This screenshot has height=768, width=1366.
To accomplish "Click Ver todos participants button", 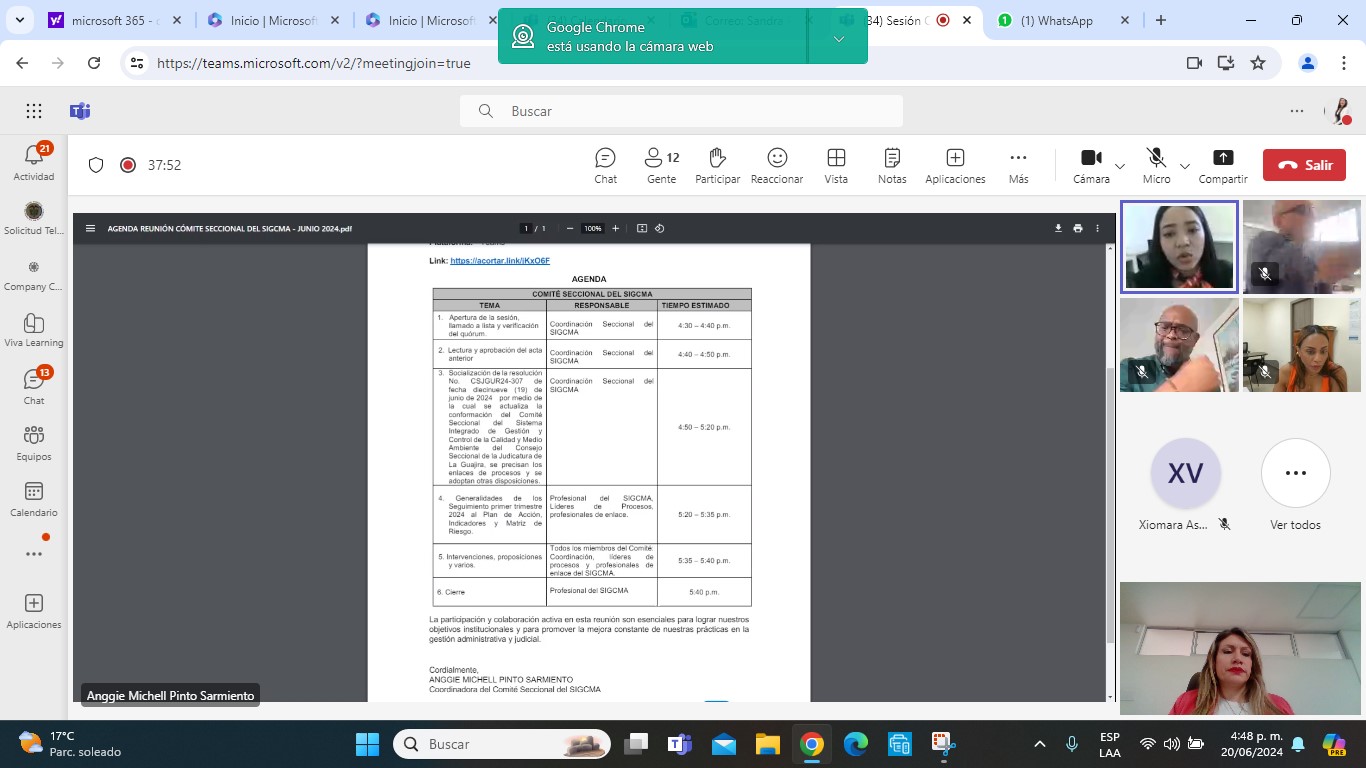I will click(x=1295, y=485).
